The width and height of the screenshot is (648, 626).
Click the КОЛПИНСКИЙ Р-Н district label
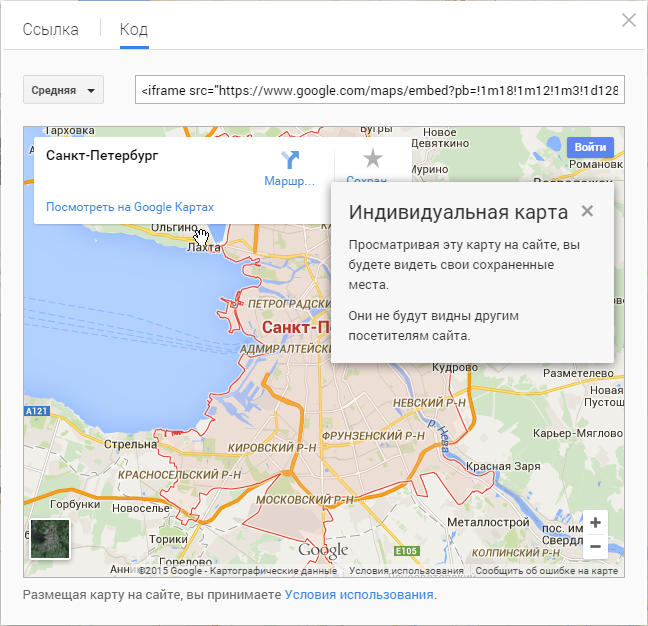pos(515,553)
